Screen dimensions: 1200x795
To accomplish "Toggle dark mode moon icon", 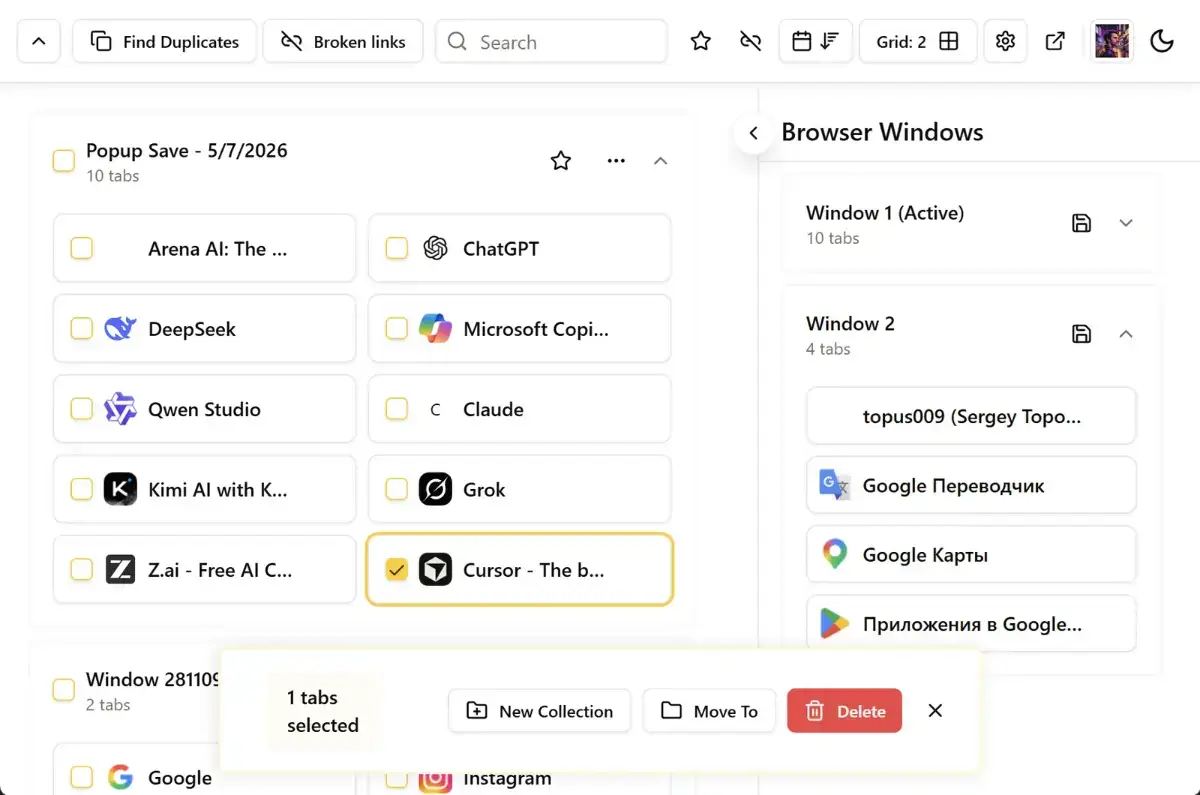I will 1161,42.
